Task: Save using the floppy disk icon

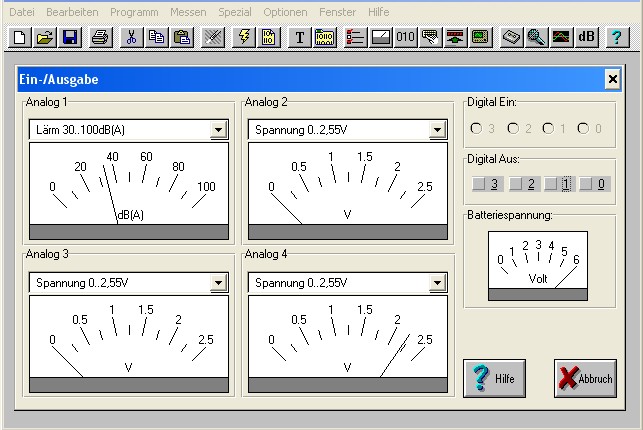Action: click(x=70, y=37)
